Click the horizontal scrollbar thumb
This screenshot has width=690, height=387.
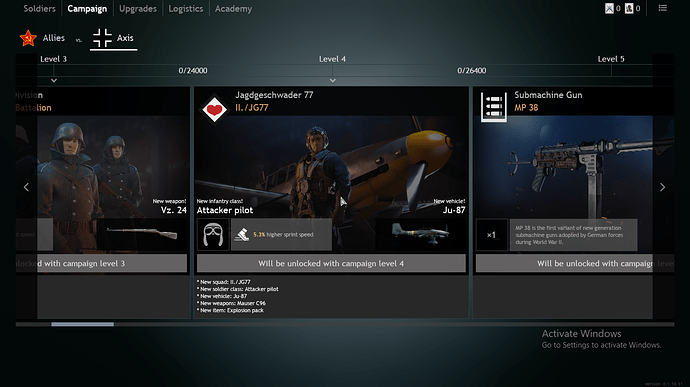(x=82, y=324)
